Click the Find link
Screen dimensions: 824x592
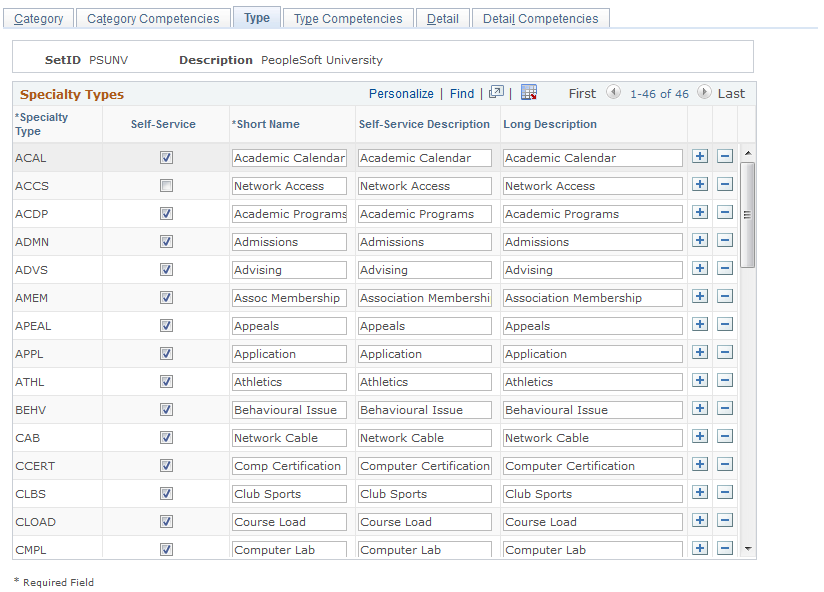coord(461,94)
